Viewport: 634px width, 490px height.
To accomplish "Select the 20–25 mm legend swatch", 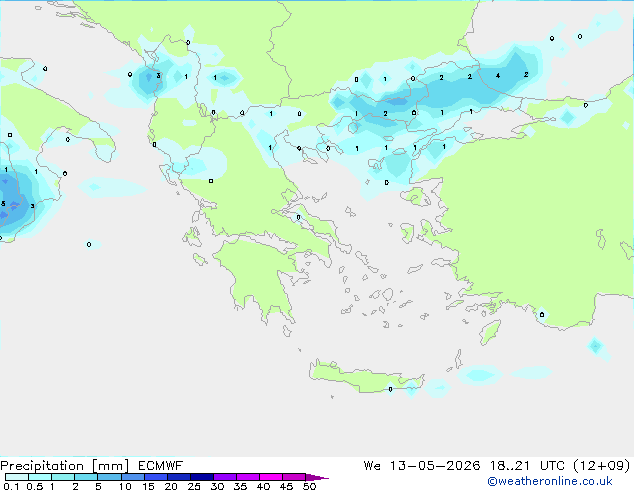I will coord(179,477).
